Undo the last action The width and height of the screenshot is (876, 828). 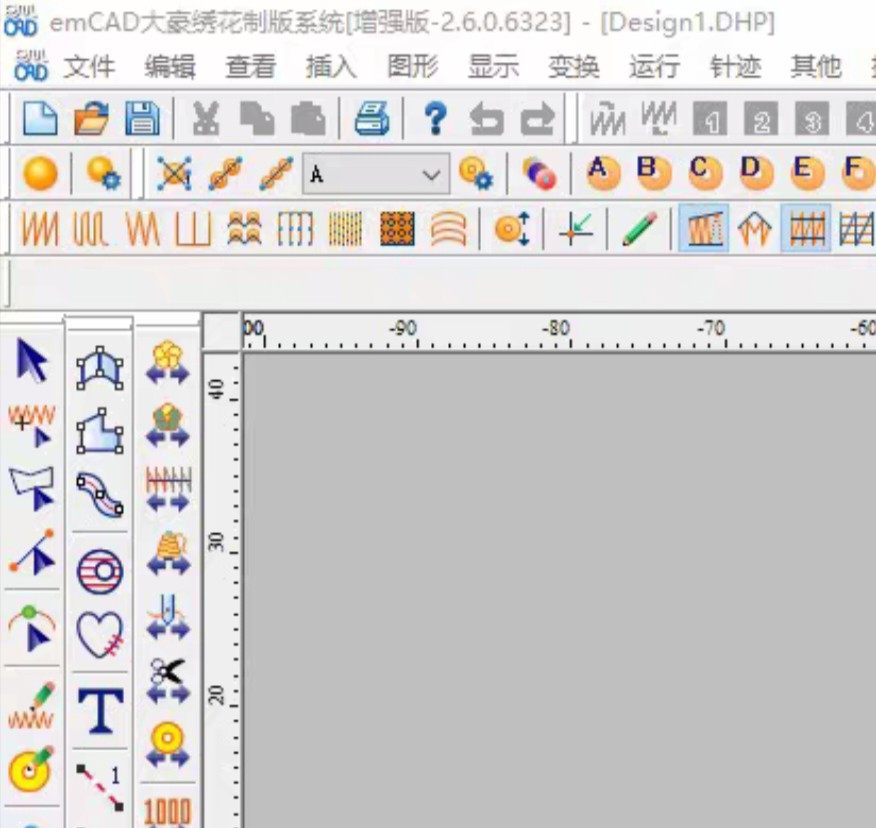click(x=487, y=119)
